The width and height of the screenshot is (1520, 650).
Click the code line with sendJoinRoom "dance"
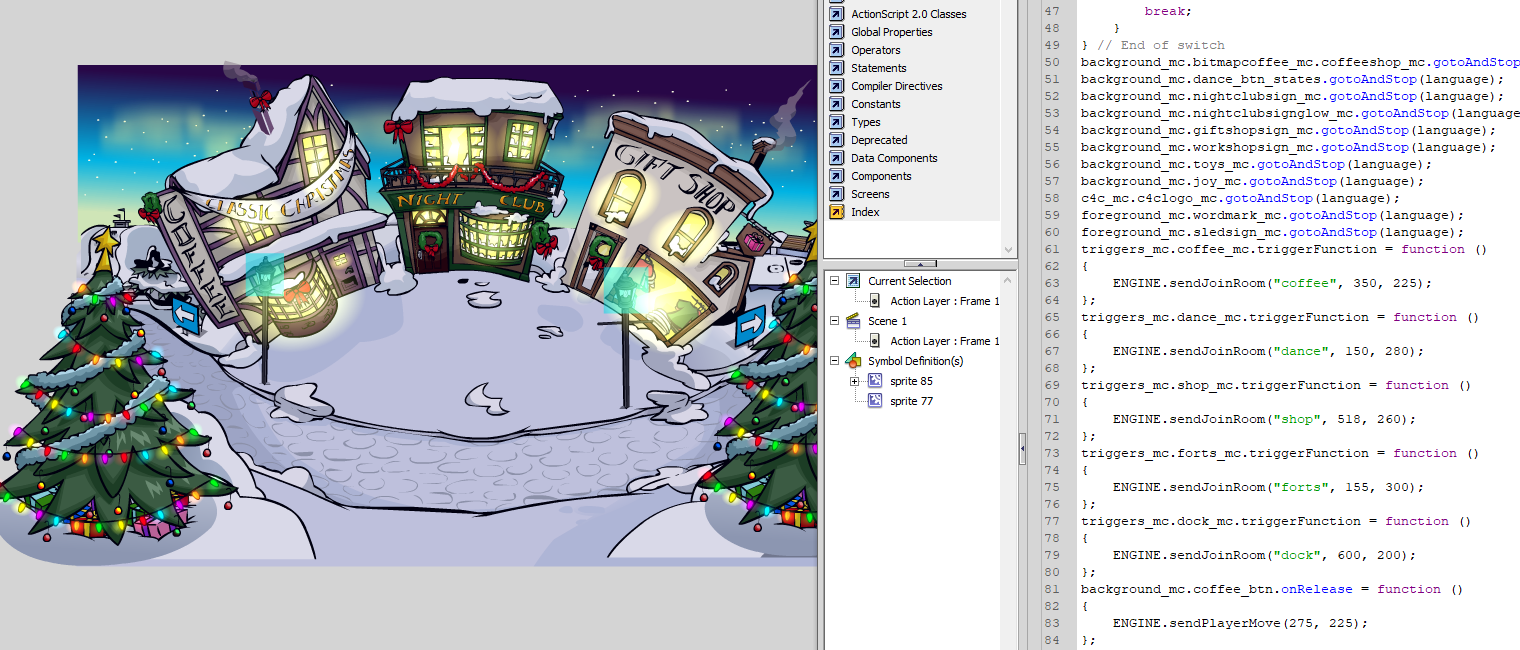1268,351
